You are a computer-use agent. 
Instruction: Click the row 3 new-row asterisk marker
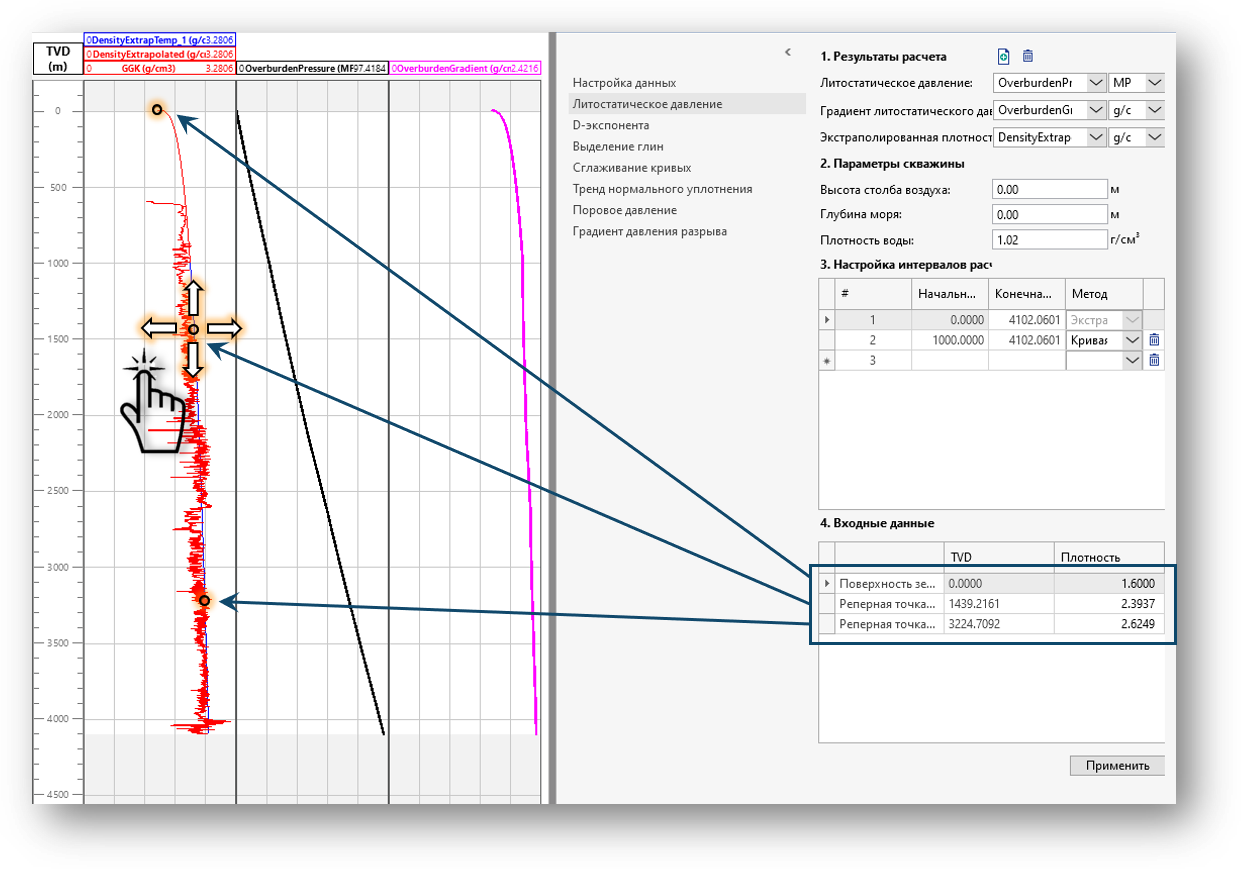pos(827,360)
